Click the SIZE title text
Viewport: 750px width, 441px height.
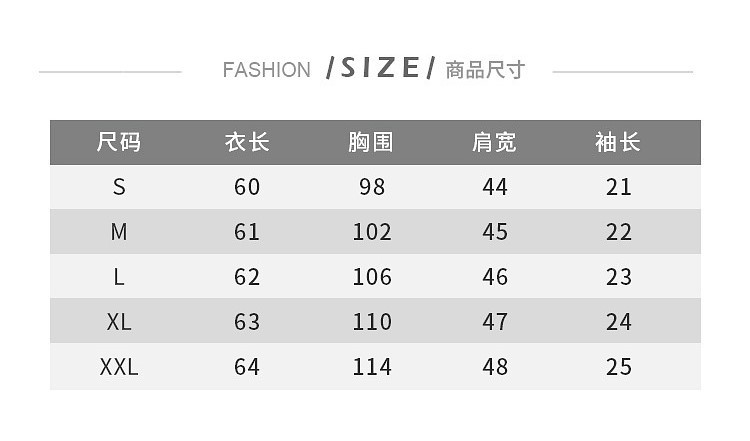[381, 68]
